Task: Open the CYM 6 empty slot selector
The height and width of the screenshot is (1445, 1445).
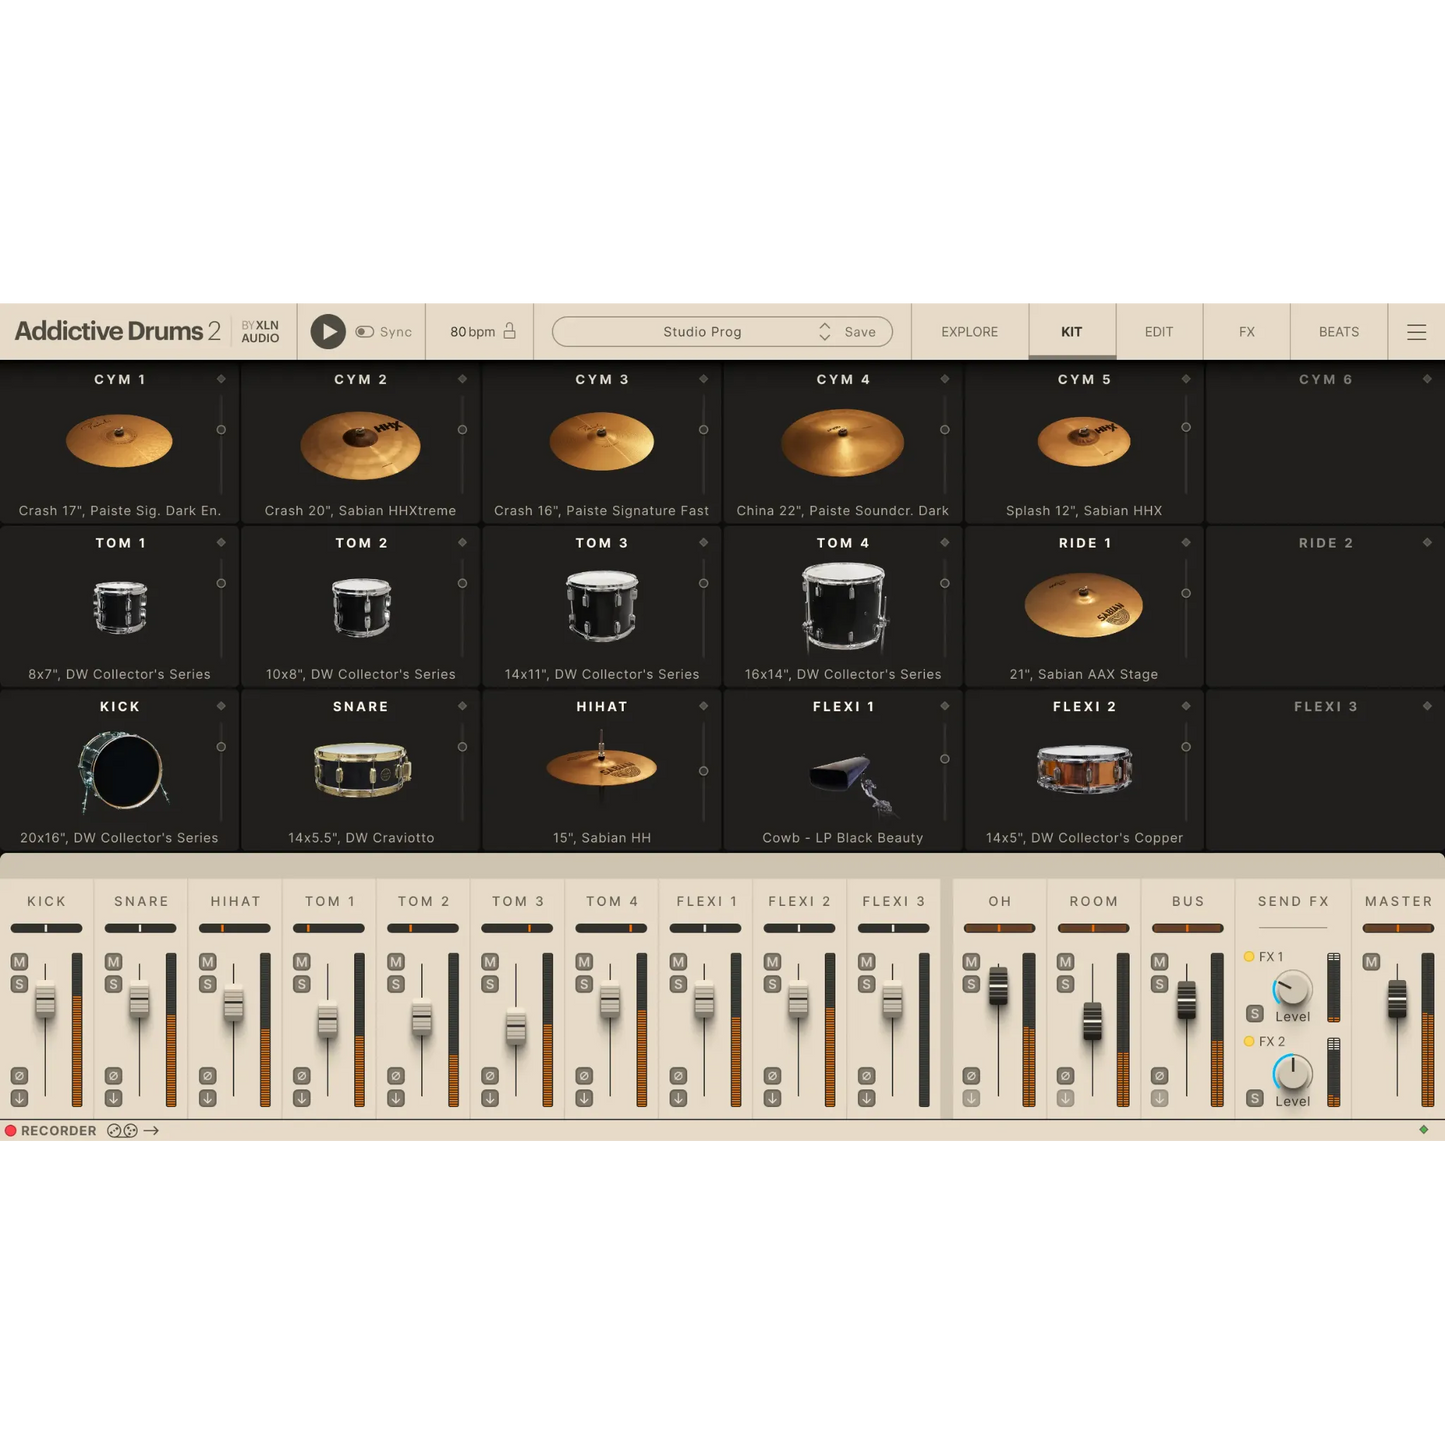Action: [1427, 379]
